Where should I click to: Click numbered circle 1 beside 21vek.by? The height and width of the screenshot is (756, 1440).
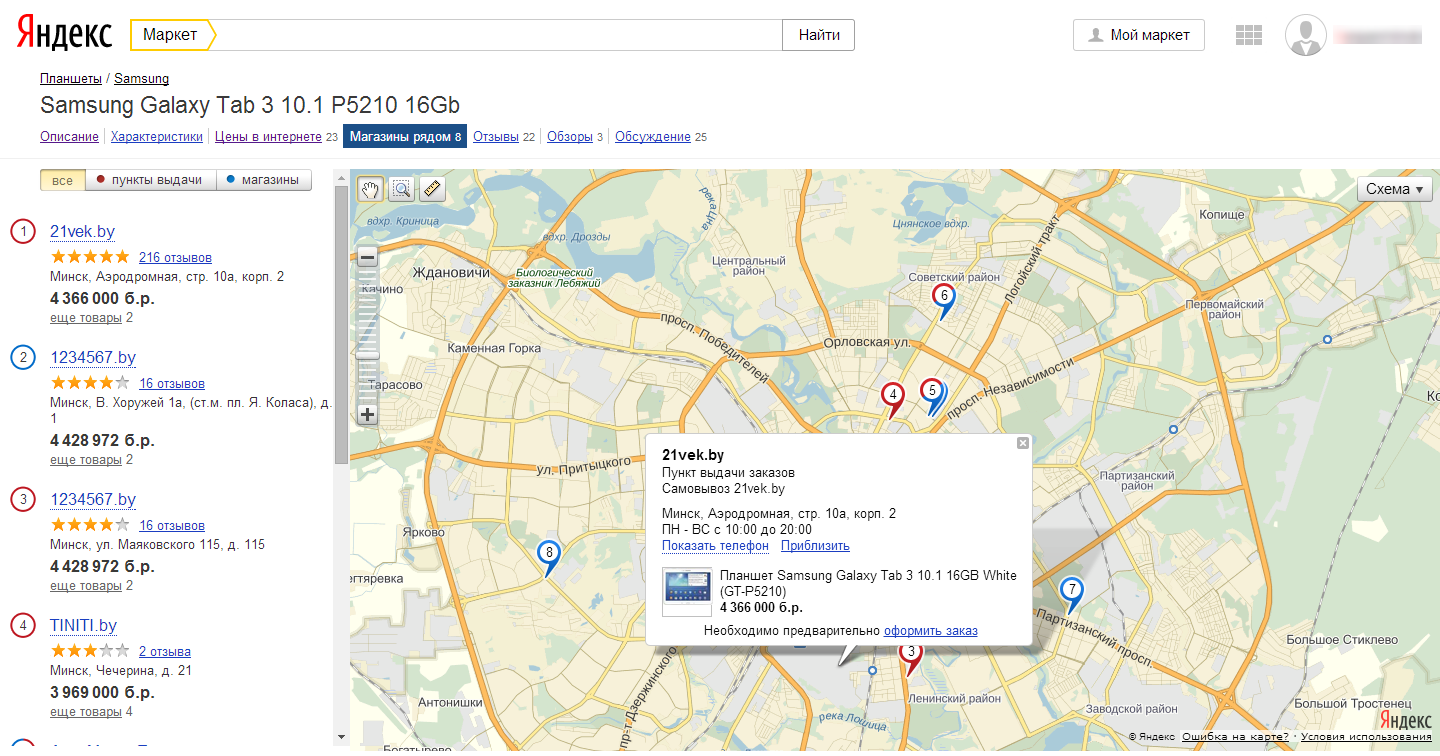click(22, 232)
